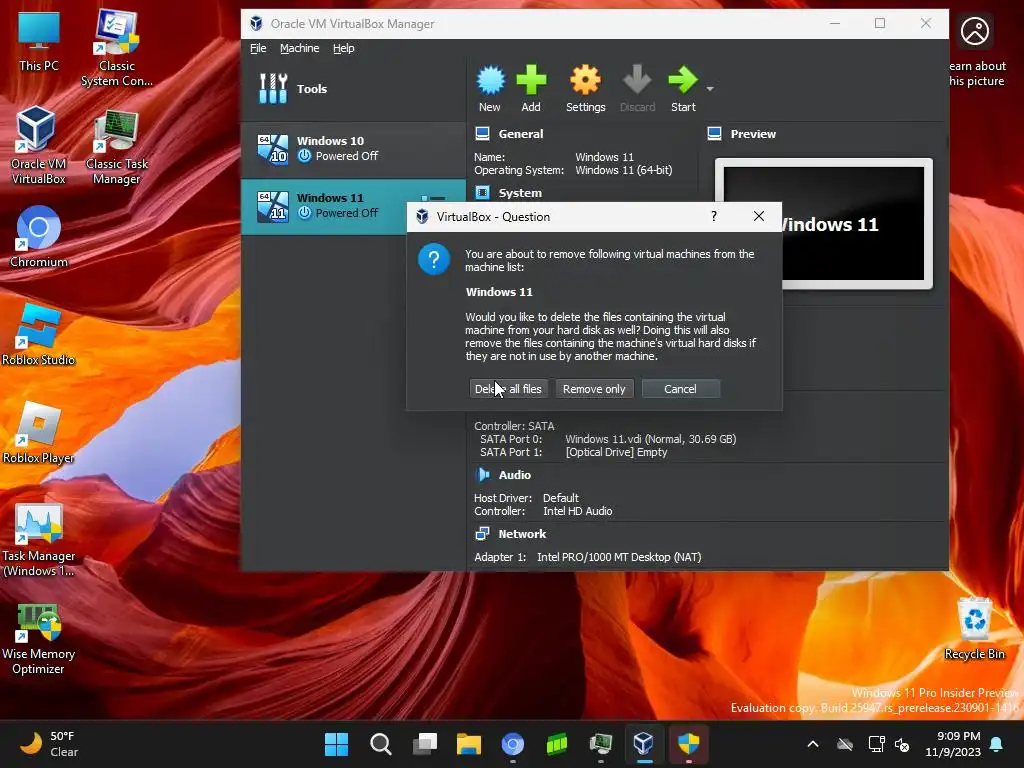Click the Discard toolbar icon

pos(637,88)
